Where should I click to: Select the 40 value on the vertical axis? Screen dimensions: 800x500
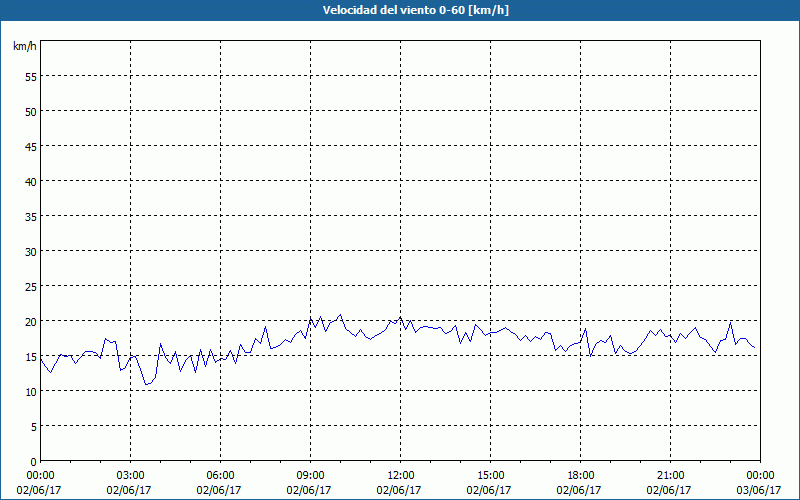click(x=31, y=181)
